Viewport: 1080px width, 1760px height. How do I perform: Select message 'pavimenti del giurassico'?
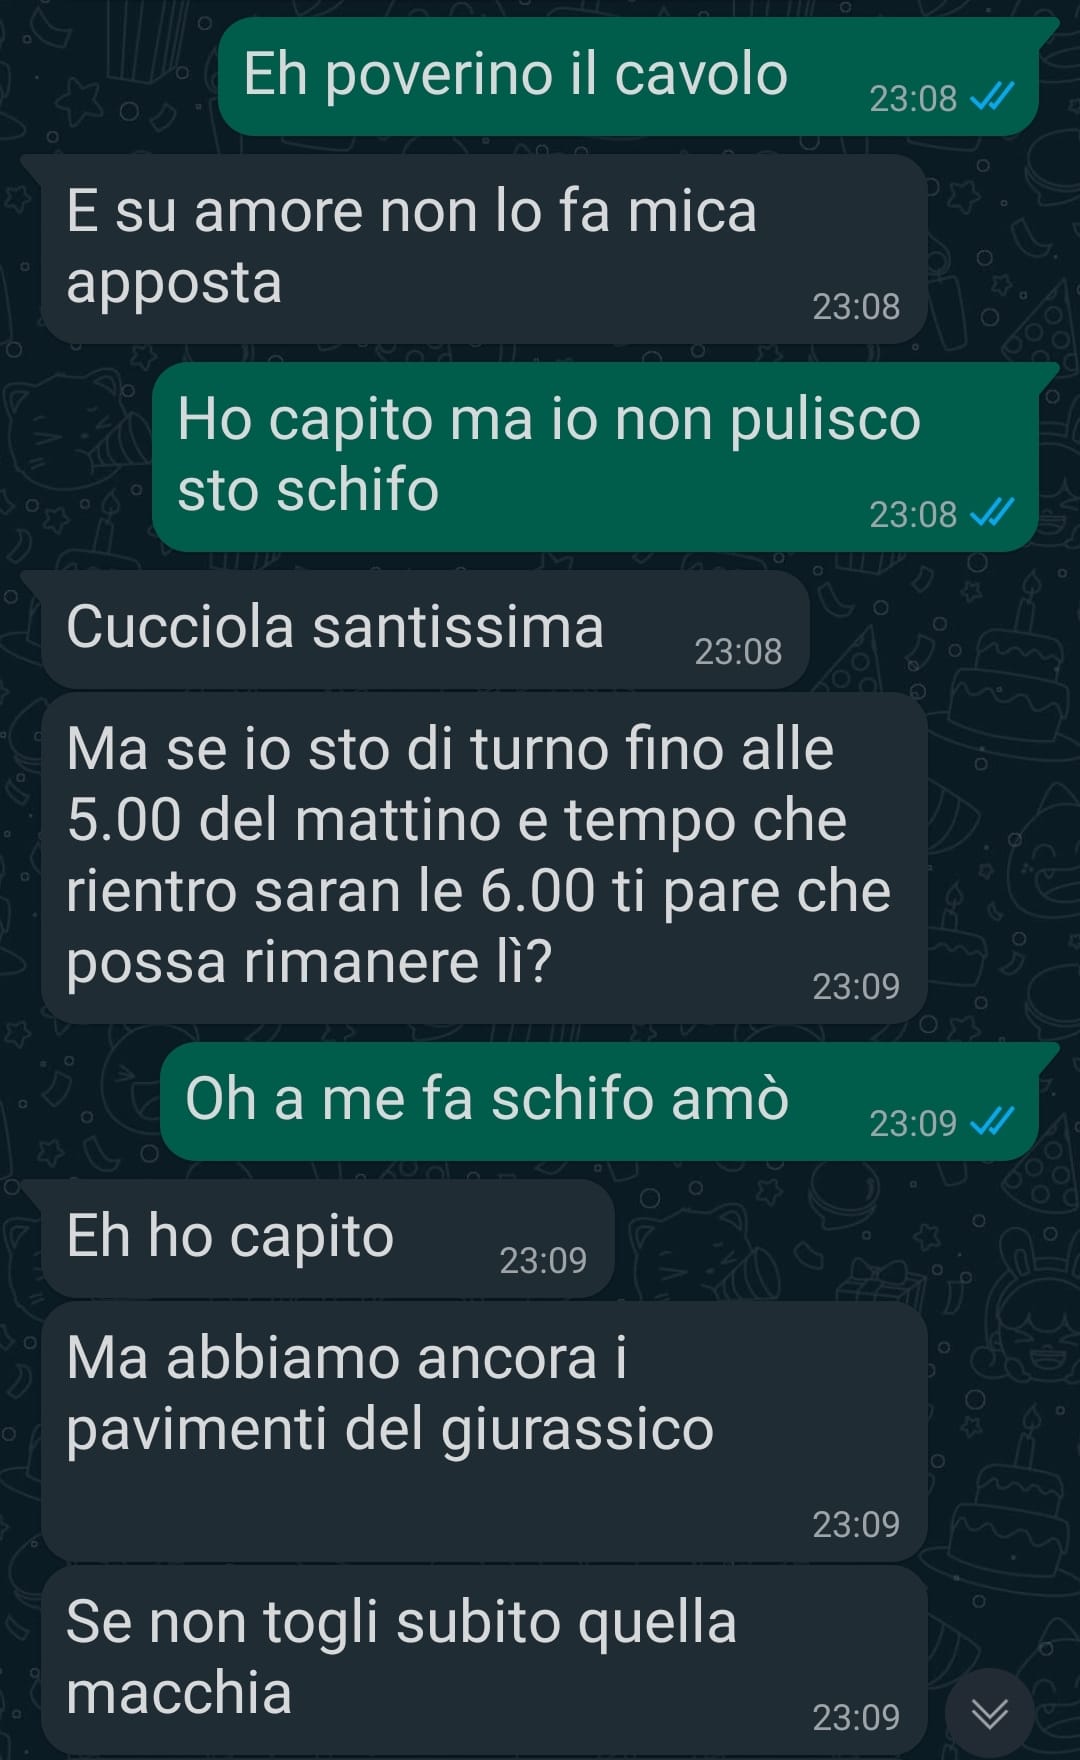click(x=484, y=1431)
